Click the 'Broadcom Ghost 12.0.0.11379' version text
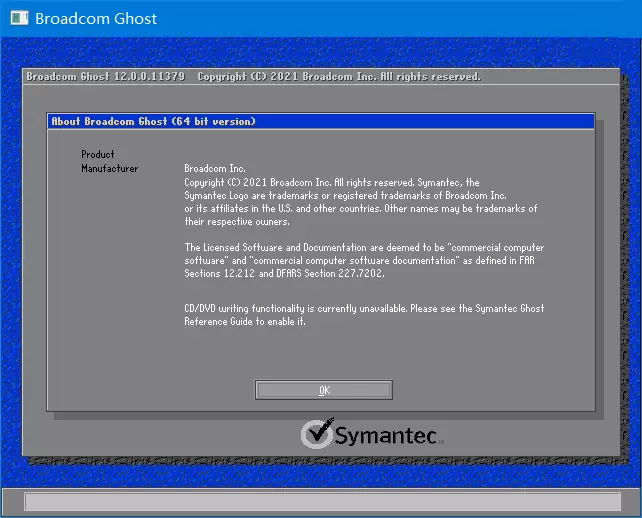Screen dimensions: 642x518 (106, 77)
